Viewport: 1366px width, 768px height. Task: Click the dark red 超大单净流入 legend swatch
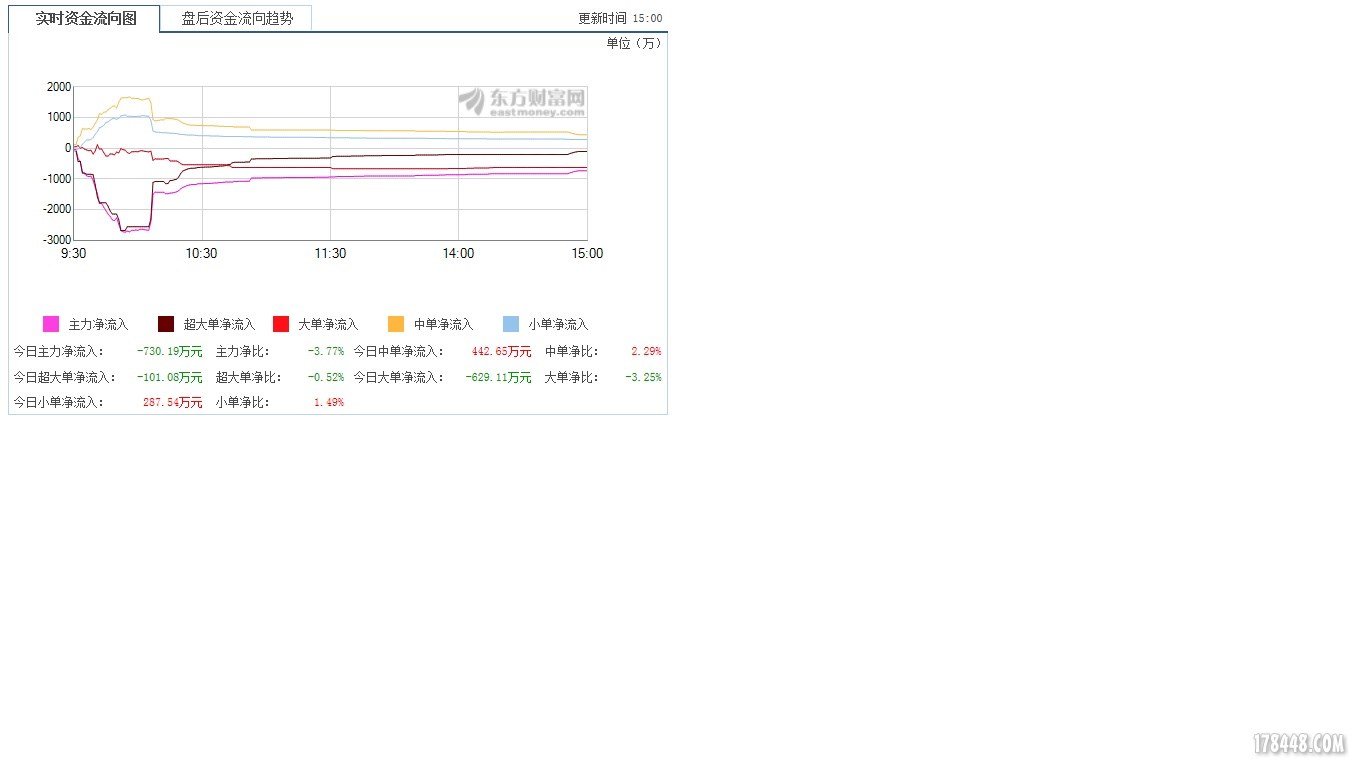tap(166, 324)
